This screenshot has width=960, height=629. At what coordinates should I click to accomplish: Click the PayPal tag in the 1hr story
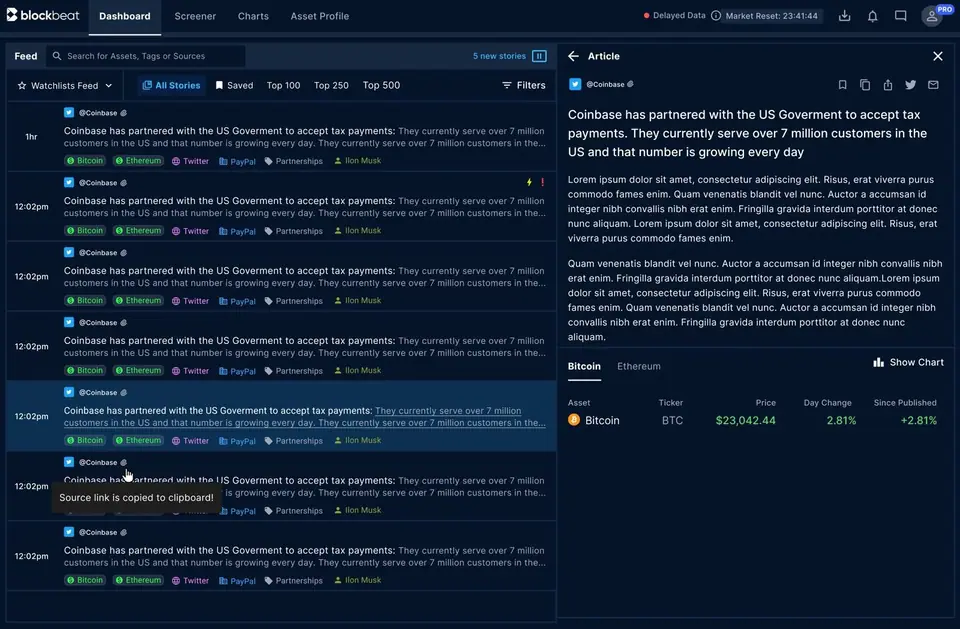click(x=237, y=161)
